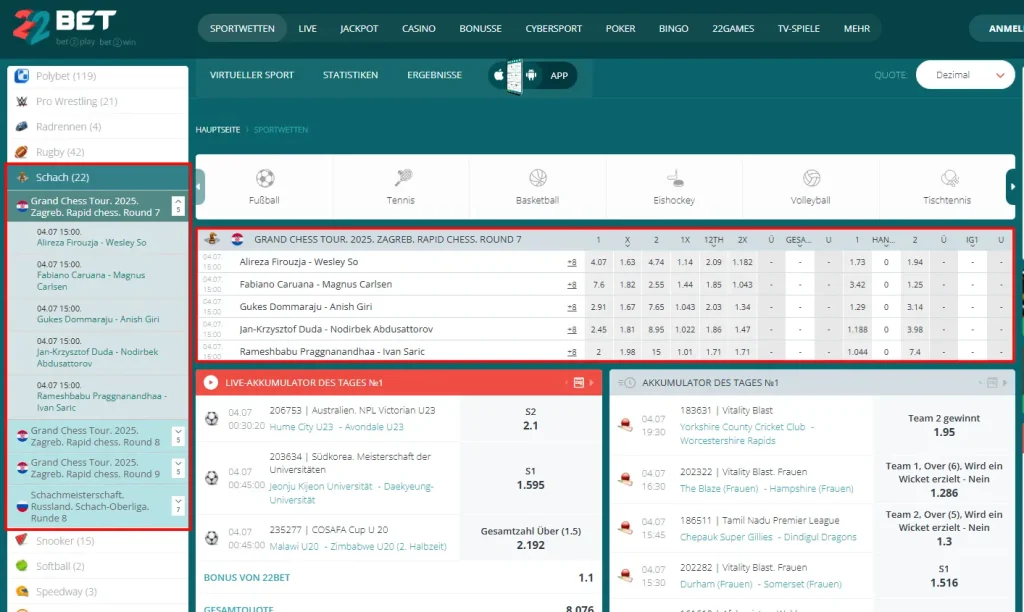Select the Radrennen cycling icon

point(22,126)
